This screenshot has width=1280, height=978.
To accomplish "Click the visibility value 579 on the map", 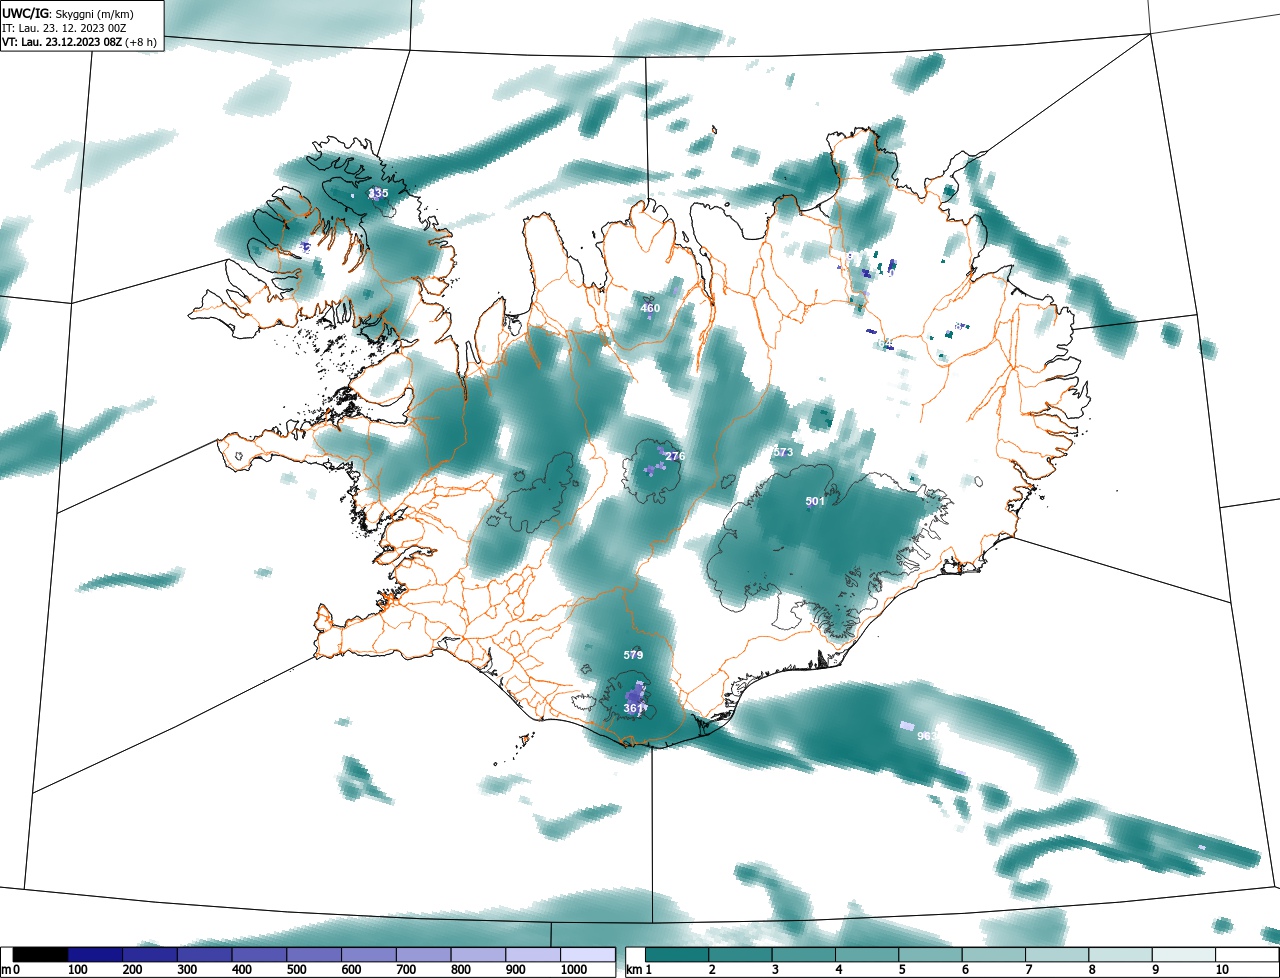I will coord(633,655).
